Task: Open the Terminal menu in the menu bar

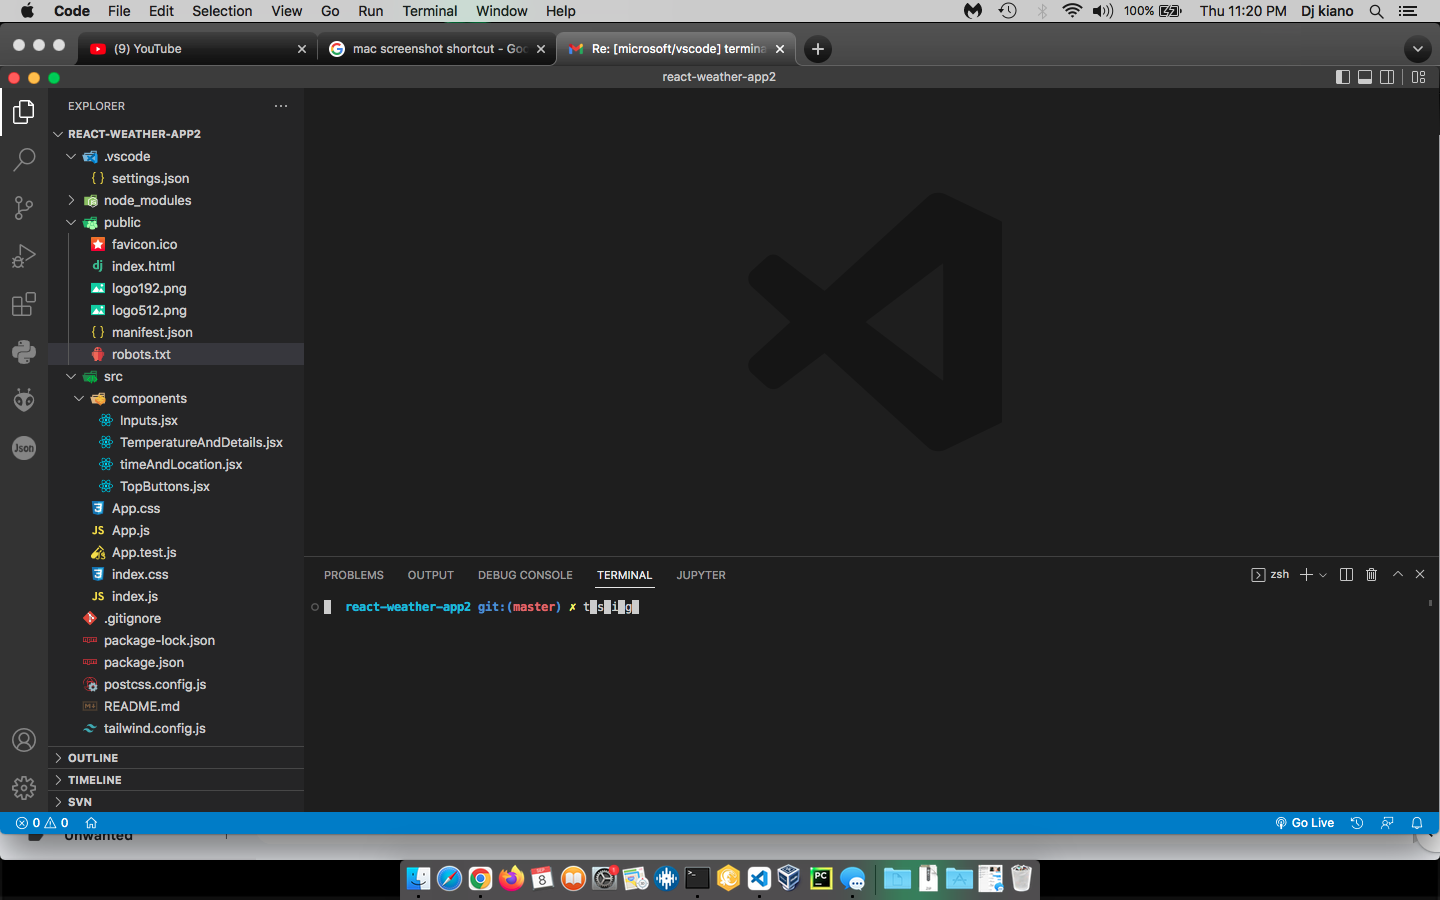Action: [429, 11]
